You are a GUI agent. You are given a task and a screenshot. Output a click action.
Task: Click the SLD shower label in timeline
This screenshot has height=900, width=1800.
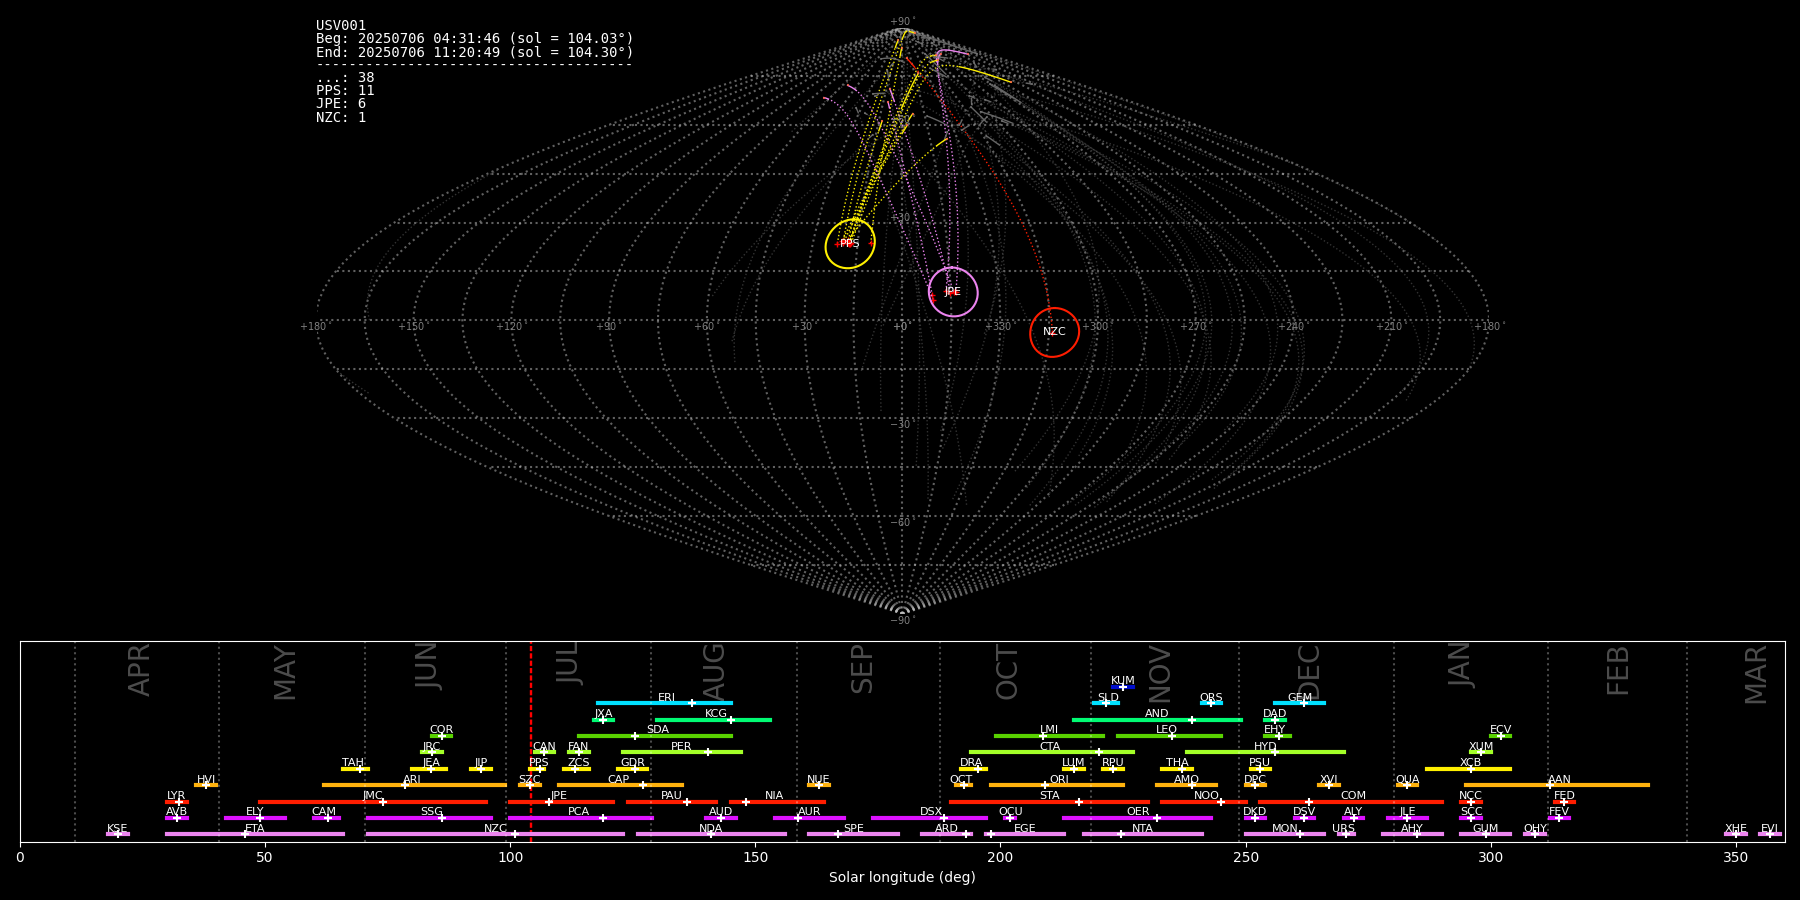click(x=1108, y=697)
